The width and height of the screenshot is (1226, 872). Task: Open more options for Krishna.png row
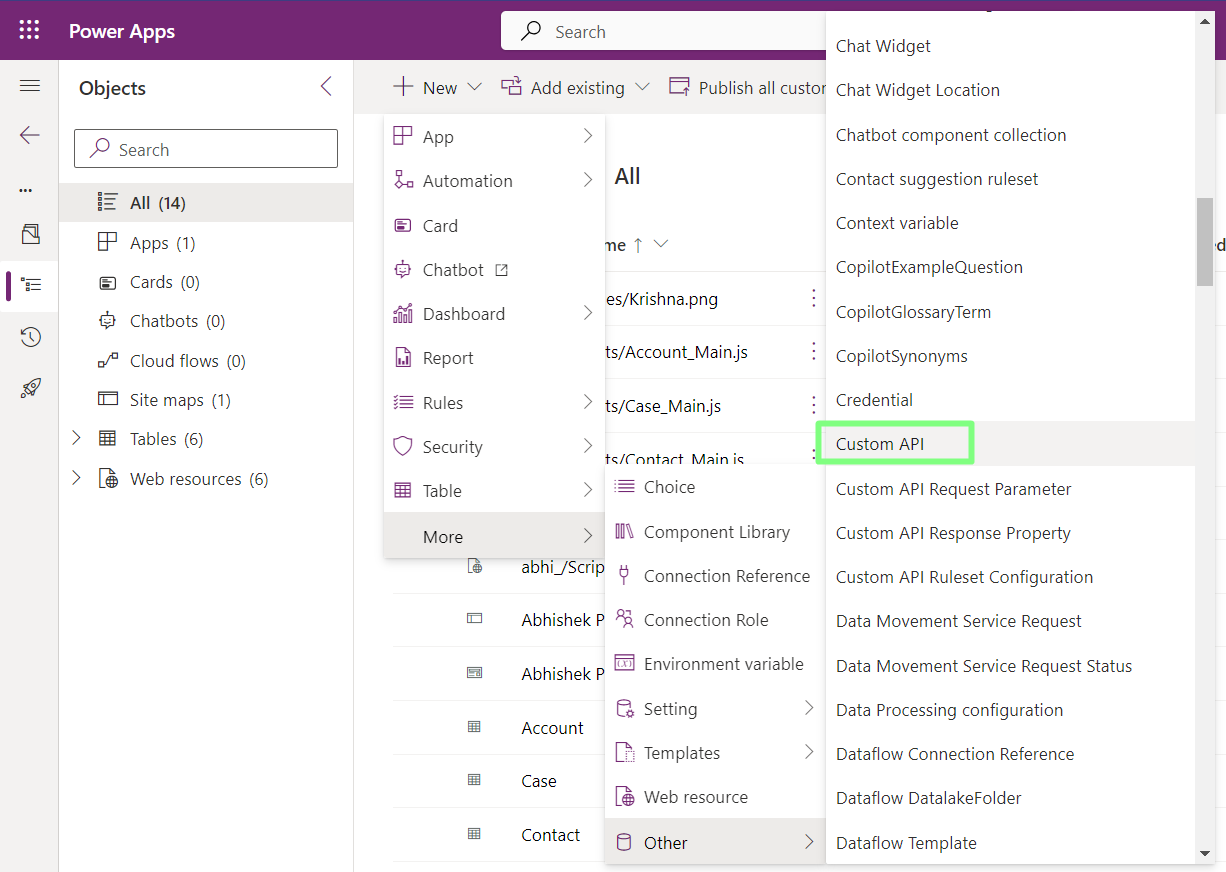814,298
